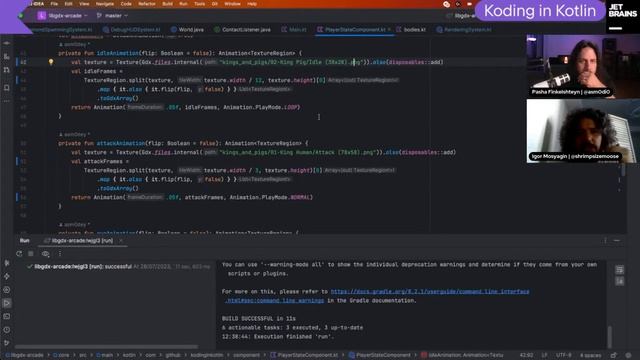
Task: Open the docs.gradle.org userguide link
Action: (x=430, y=291)
